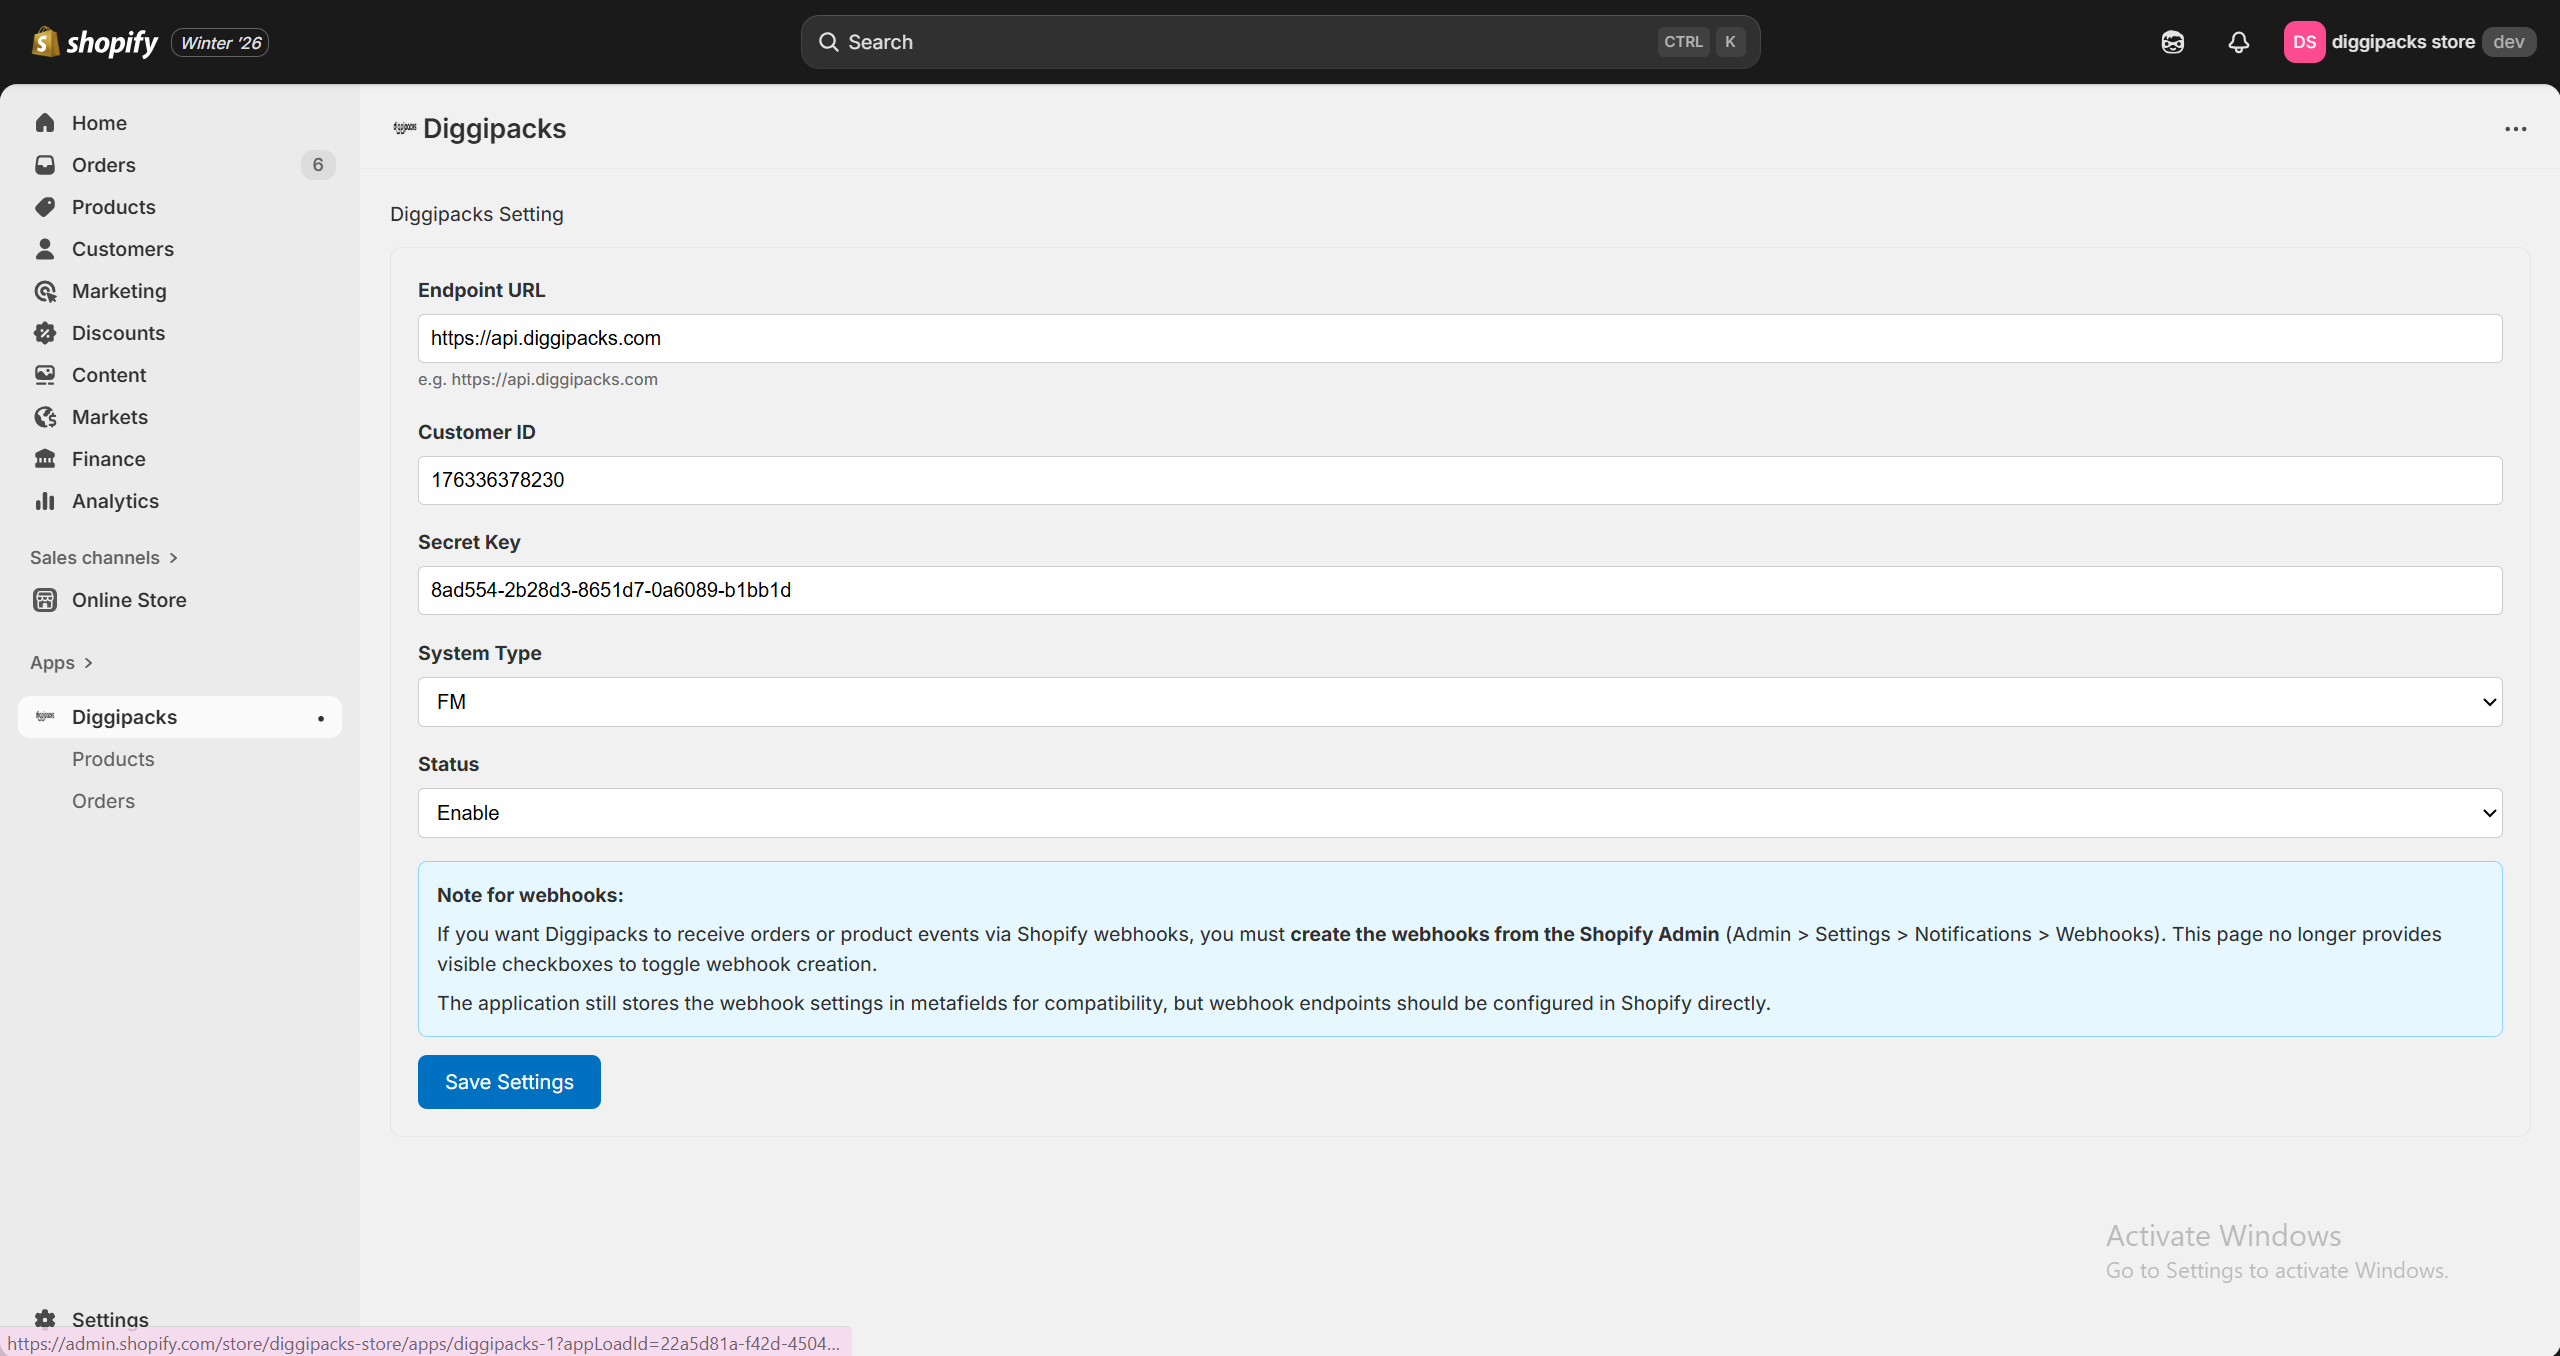
Task: Expand the Apps section
Action: tap(61, 663)
